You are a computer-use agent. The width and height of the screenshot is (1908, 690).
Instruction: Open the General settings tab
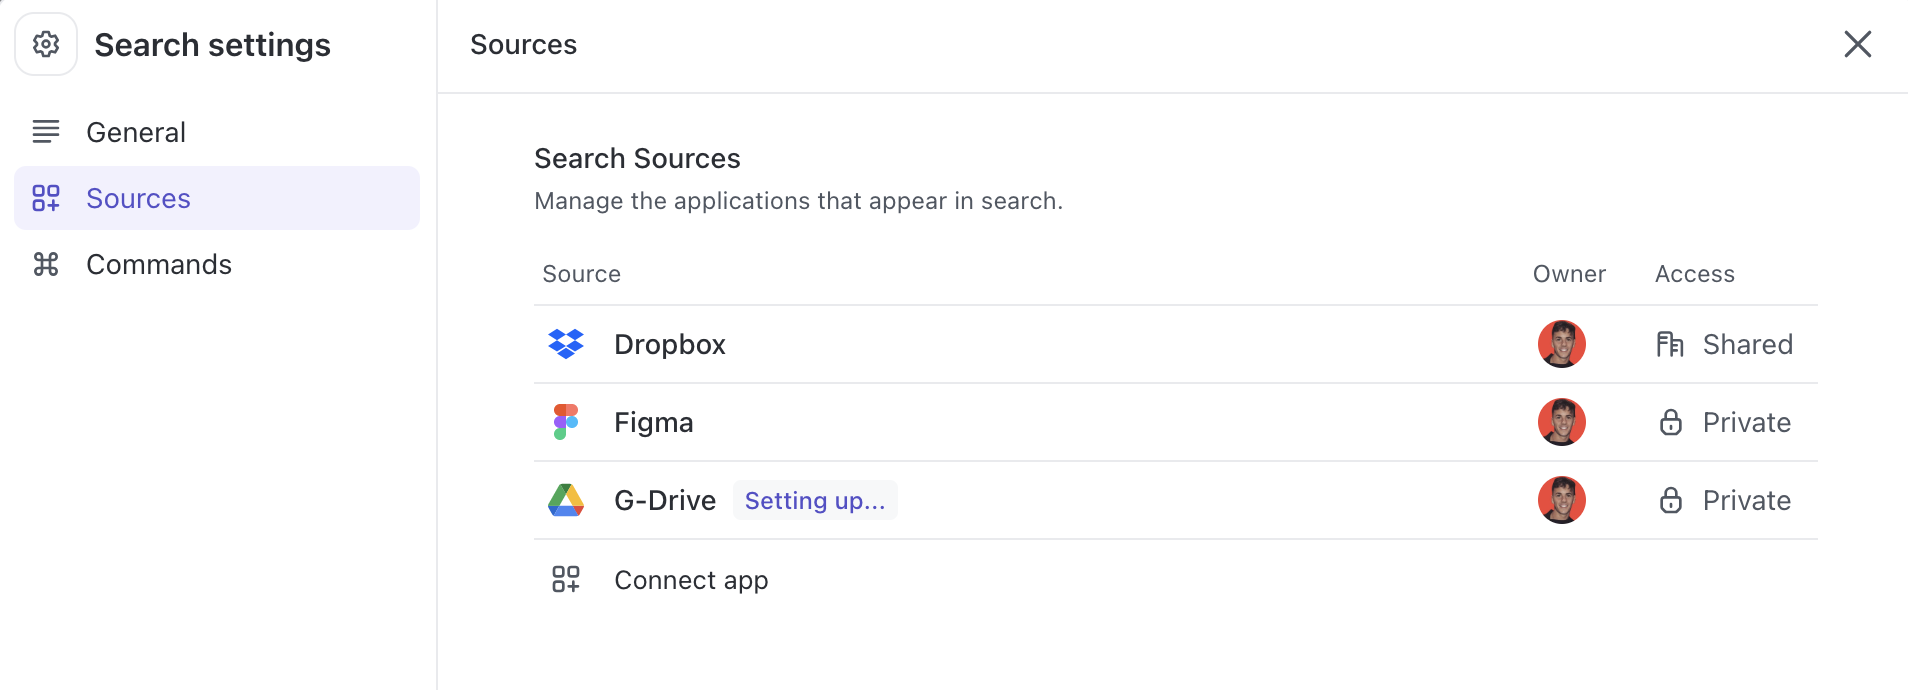(136, 132)
